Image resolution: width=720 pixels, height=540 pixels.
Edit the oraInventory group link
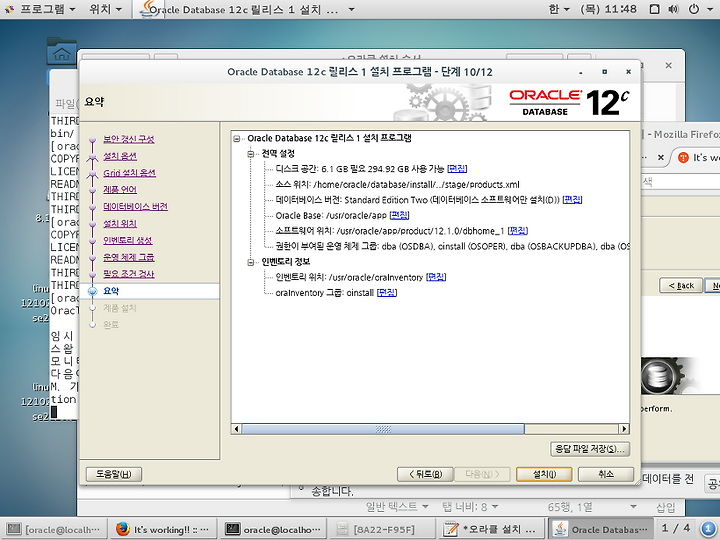[387, 292]
